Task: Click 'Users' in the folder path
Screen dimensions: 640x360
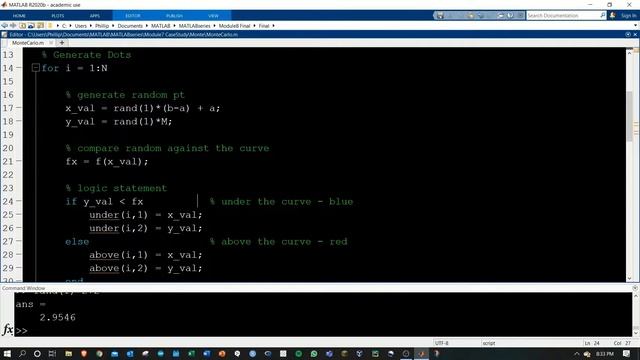Action: (x=80, y=26)
